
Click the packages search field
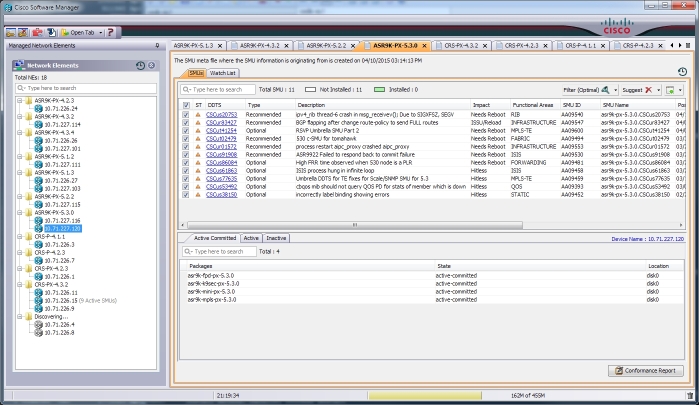click(219, 252)
